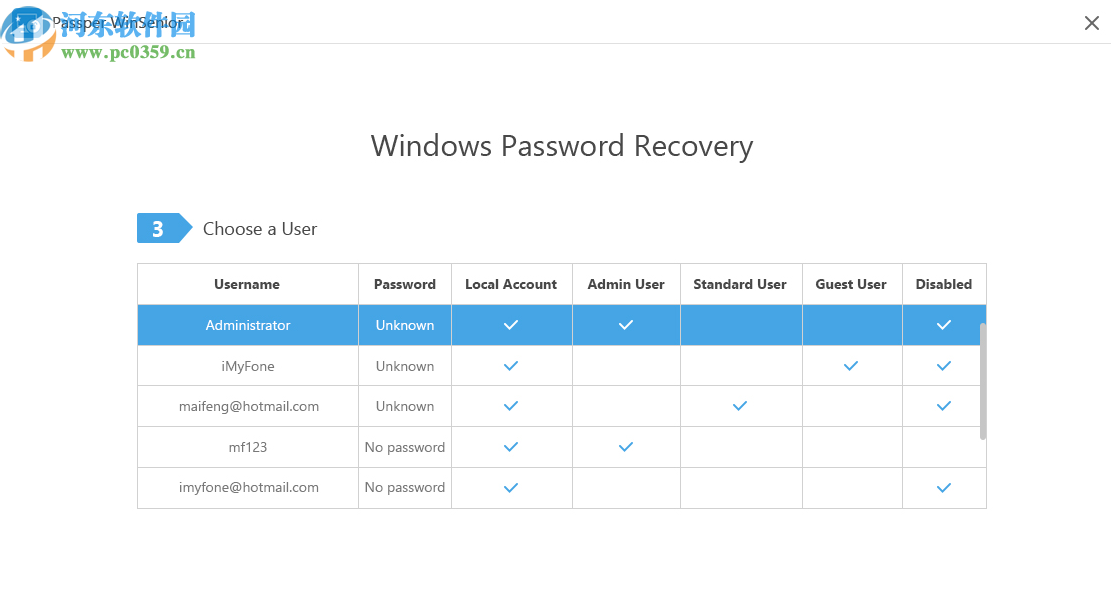Close the Passper WinSenior window

click(x=1091, y=23)
